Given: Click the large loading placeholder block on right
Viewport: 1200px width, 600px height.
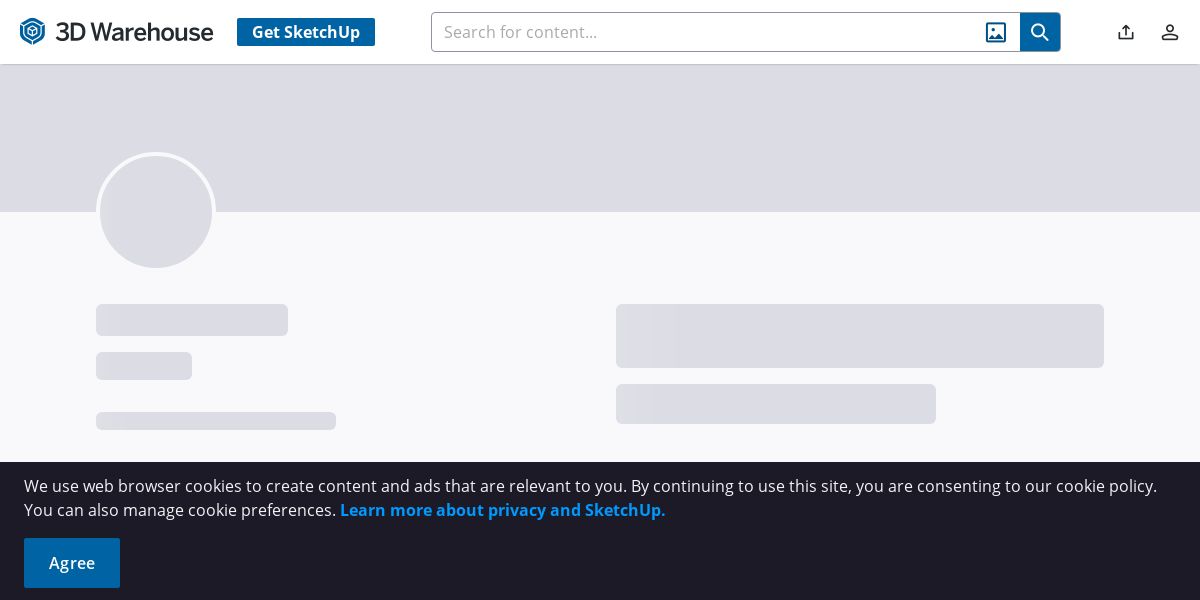Looking at the screenshot, I should [860, 336].
